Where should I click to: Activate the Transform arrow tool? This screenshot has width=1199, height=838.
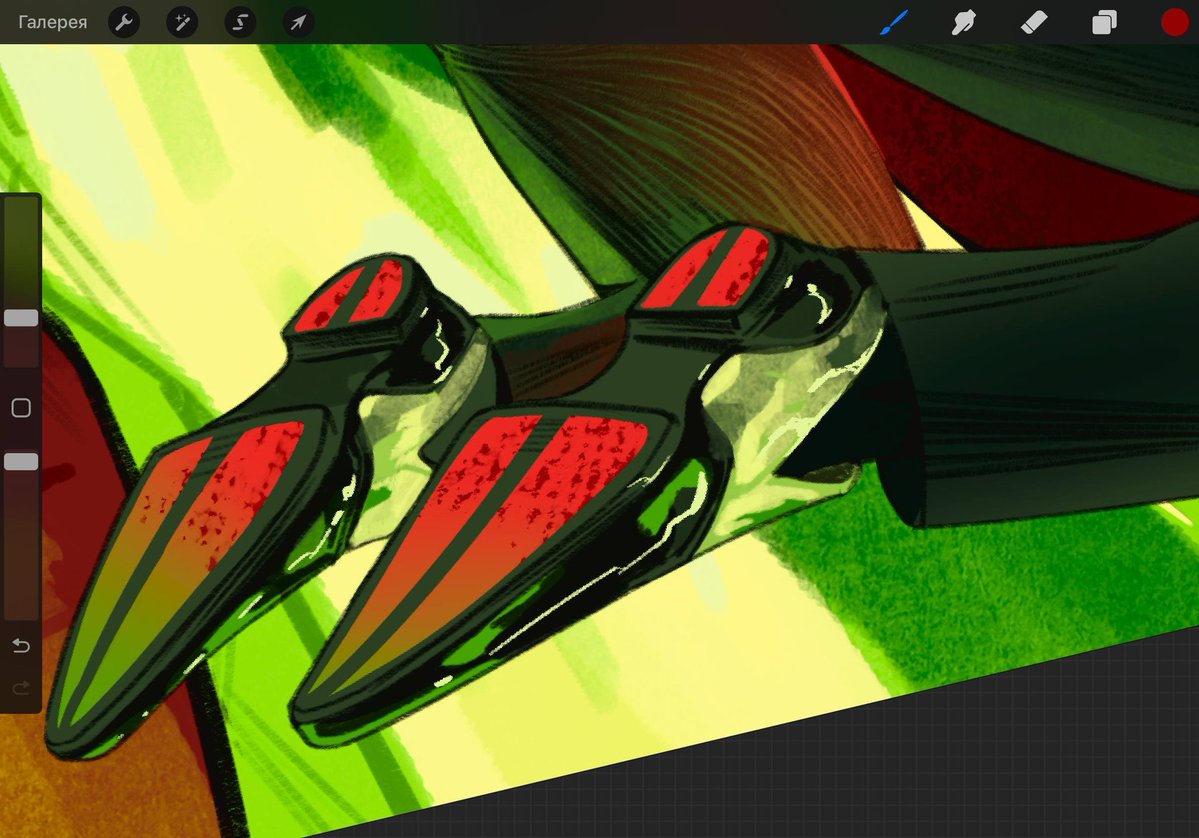click(x=298, y=22)
